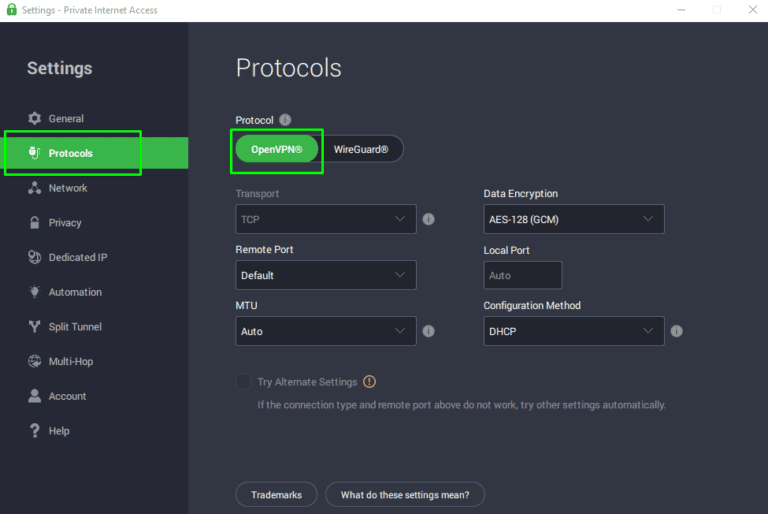Expand the Remote Port dropdown
The width and height of the screenshot is (768, 514).
325,275
